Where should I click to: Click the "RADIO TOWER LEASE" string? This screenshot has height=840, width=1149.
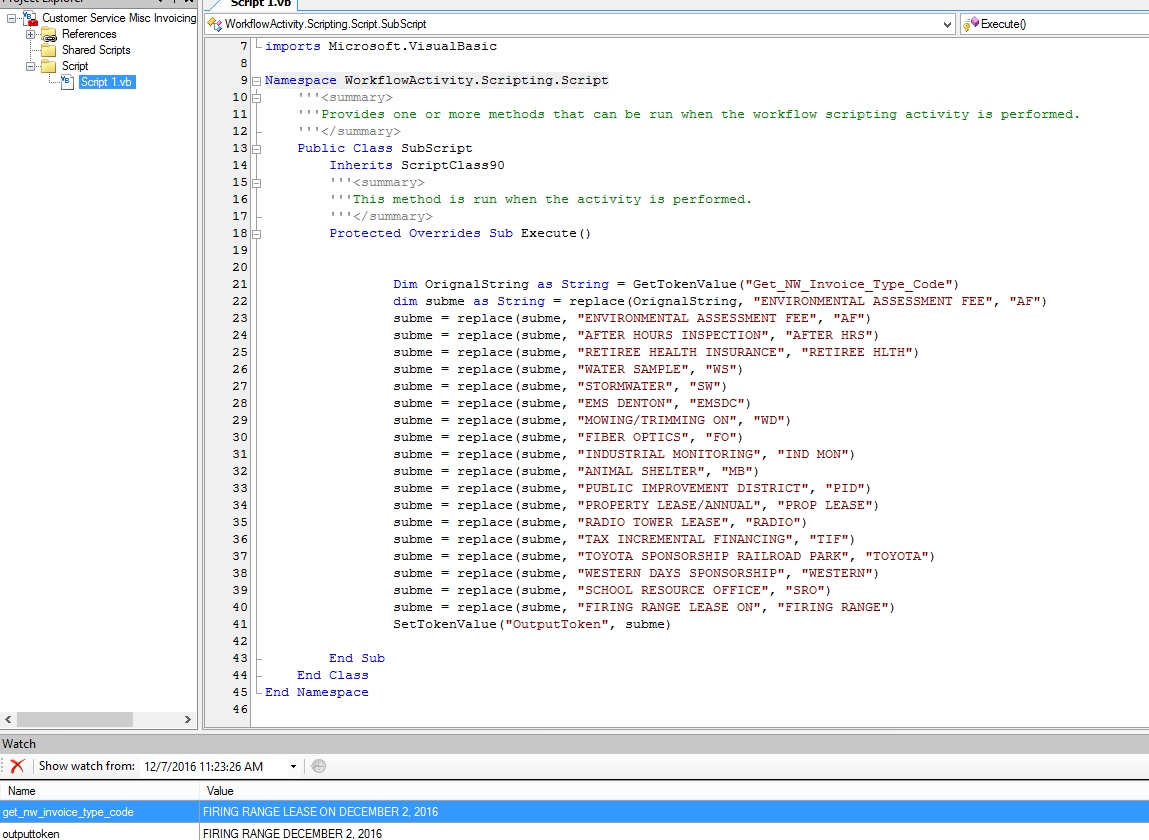[653, 523]
